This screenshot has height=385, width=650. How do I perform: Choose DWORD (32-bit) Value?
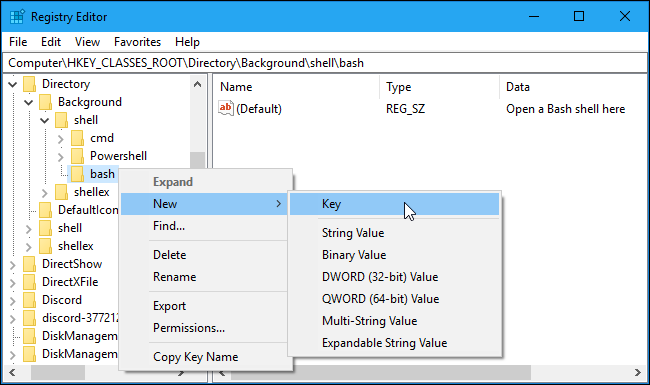[x=394, y=277]
